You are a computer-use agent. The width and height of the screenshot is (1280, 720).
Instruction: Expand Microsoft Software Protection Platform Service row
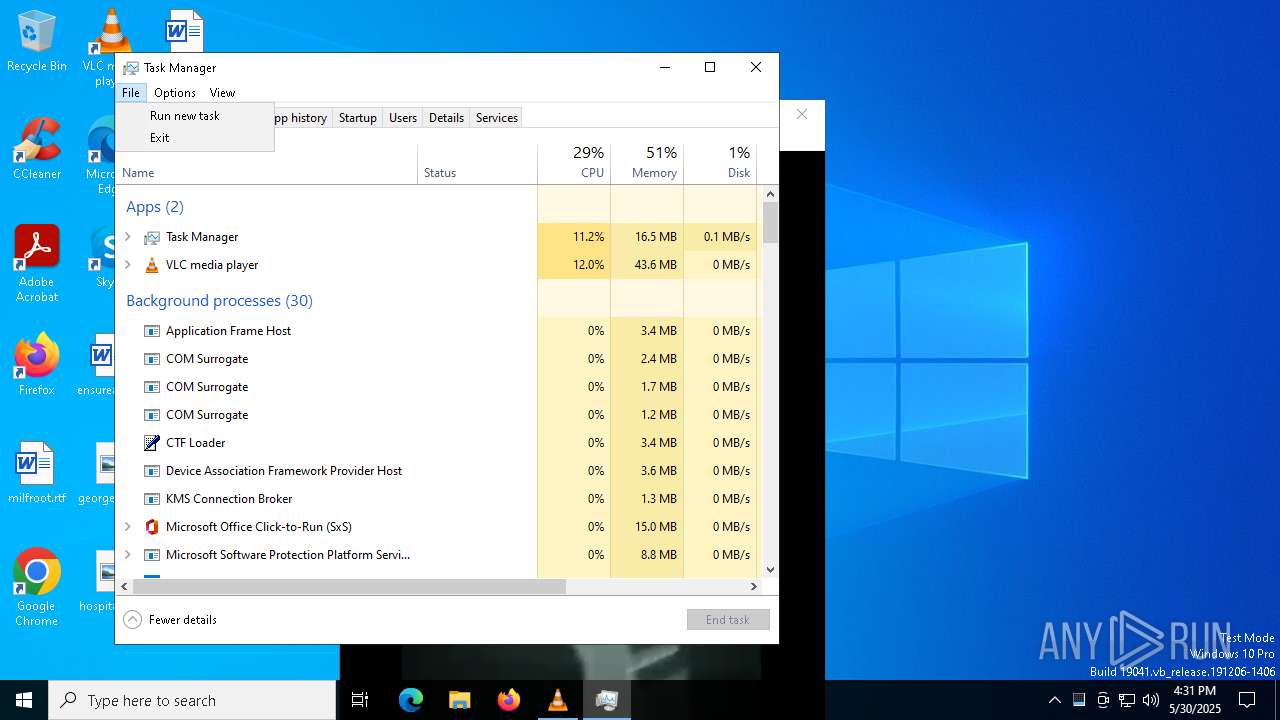coord(127,555)
